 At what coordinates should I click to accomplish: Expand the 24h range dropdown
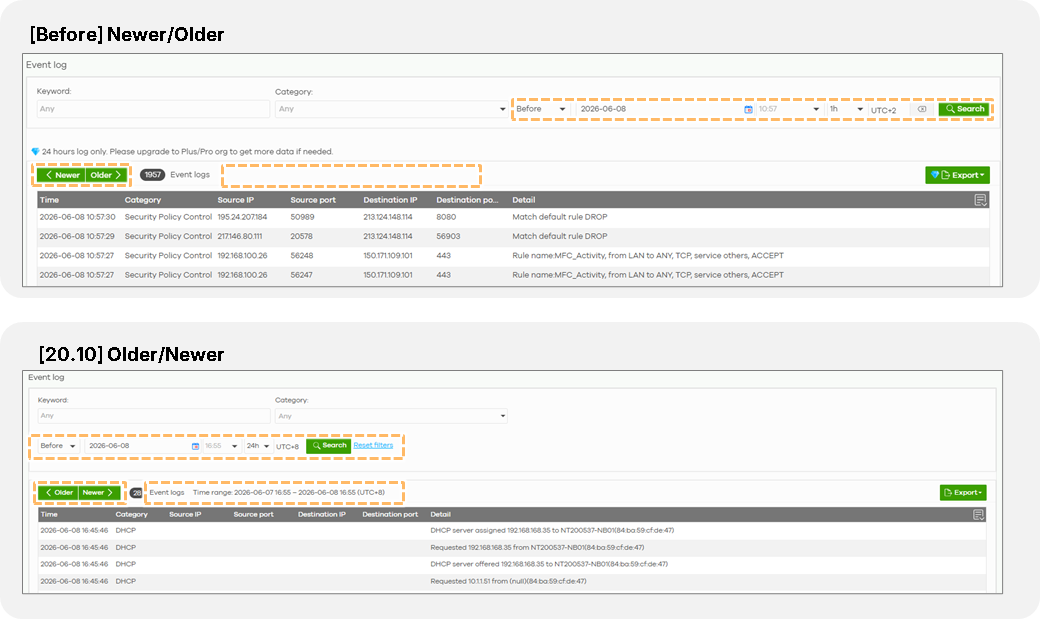(258, 446)
